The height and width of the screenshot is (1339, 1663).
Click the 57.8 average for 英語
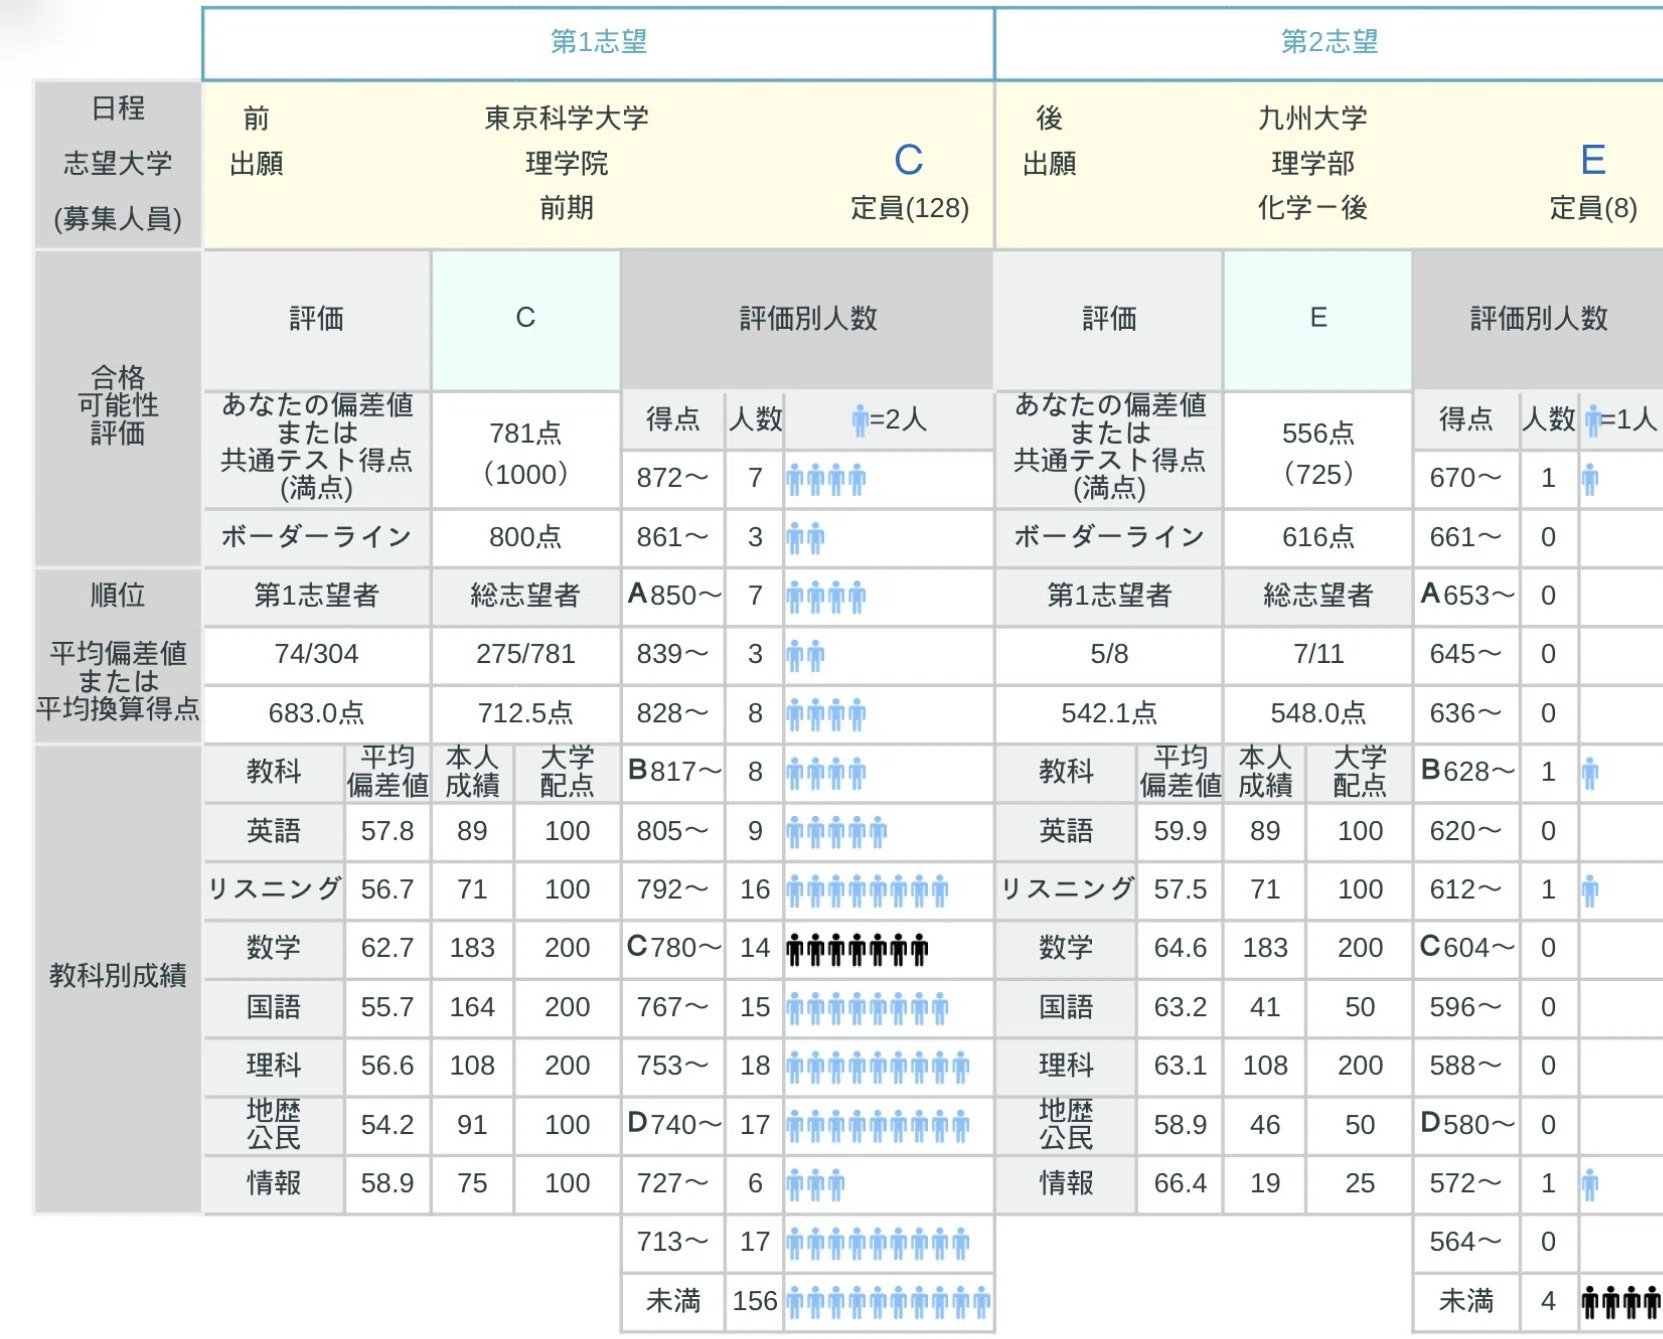(x=388, y=832)
